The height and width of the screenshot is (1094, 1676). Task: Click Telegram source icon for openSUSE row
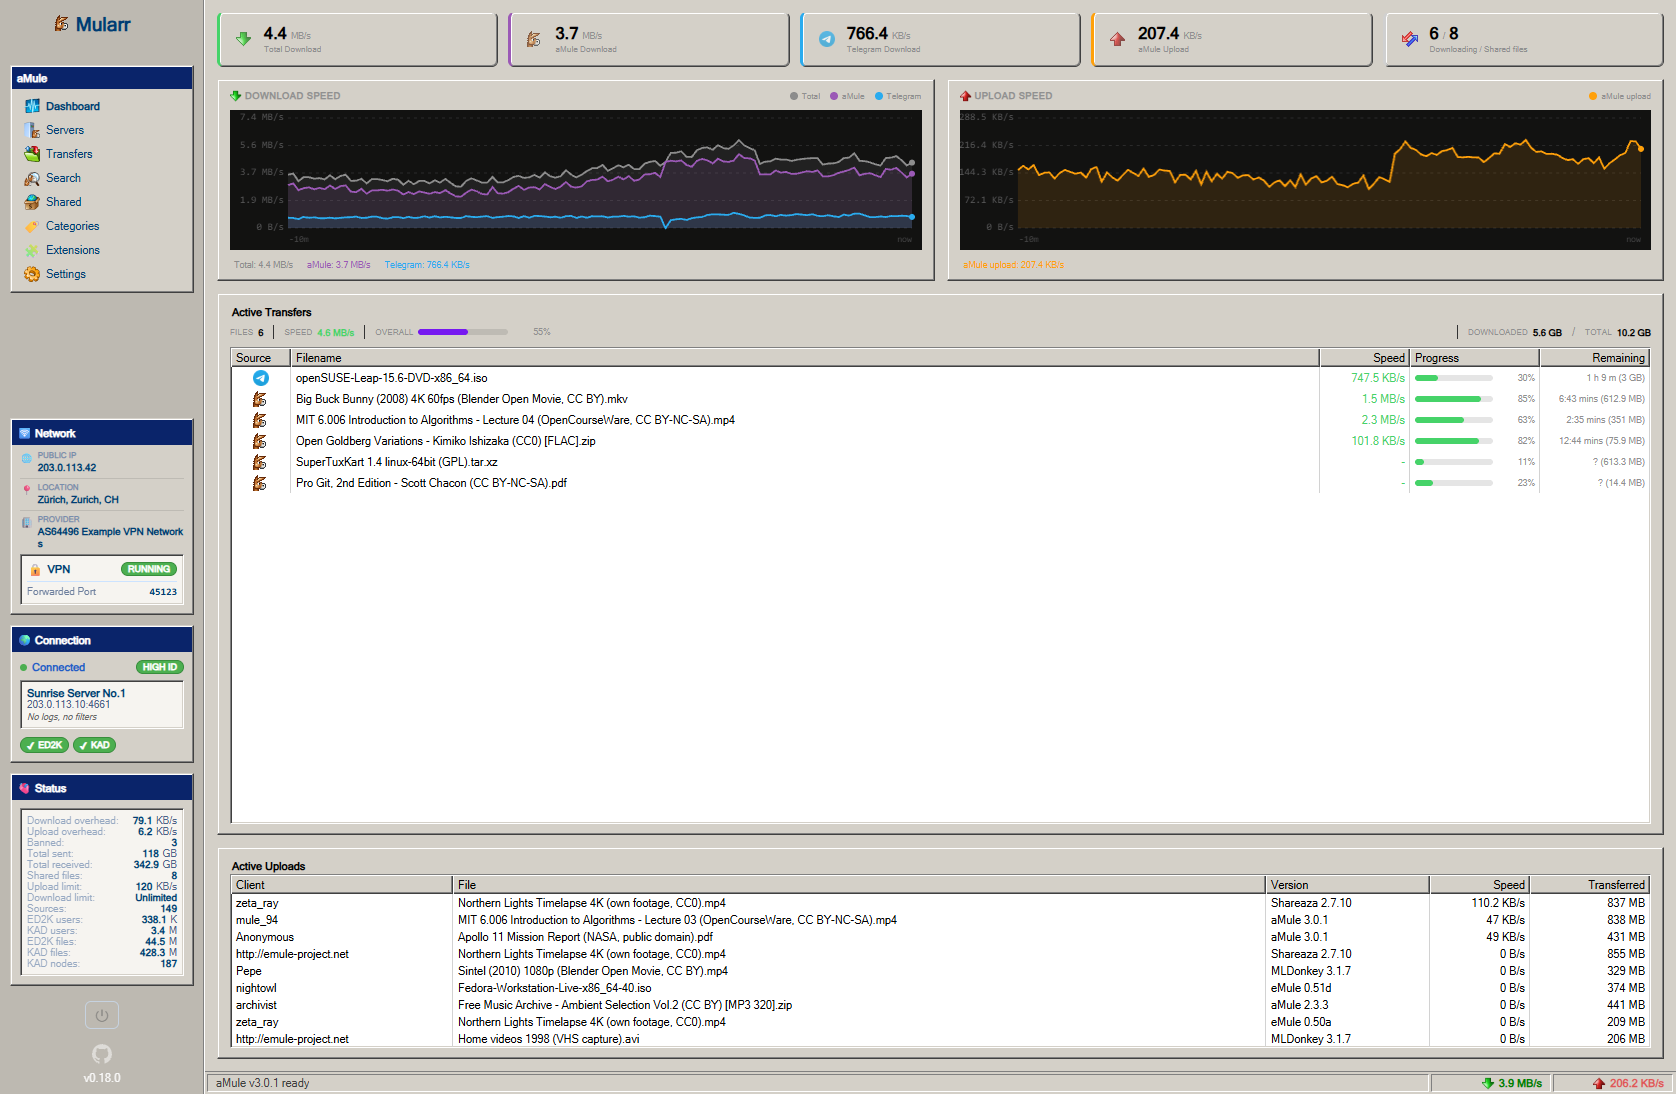click(260, 378)
